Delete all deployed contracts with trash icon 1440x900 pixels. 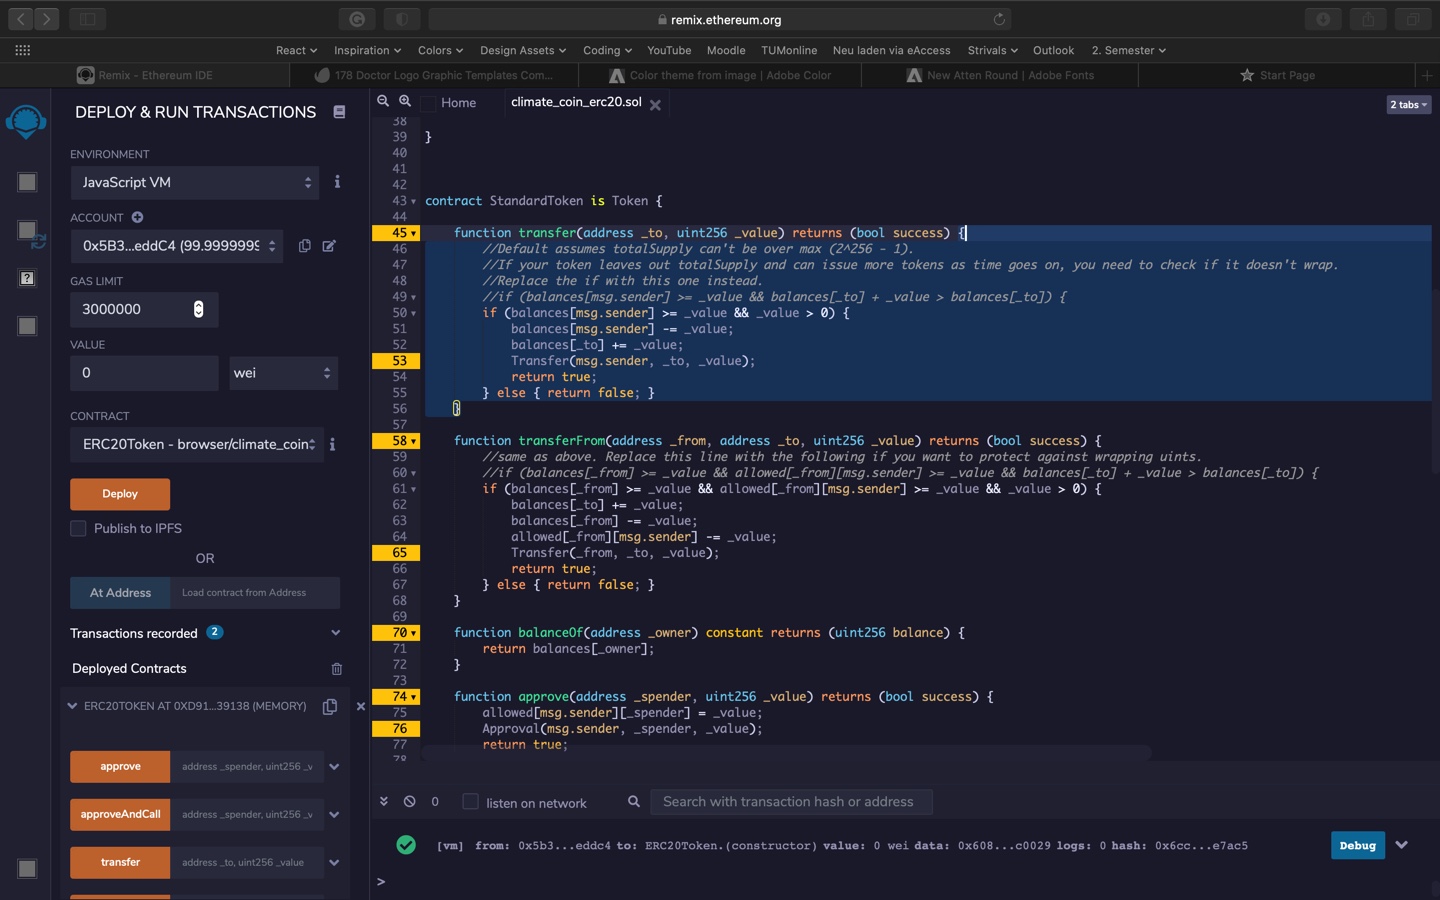click(337, 669)
